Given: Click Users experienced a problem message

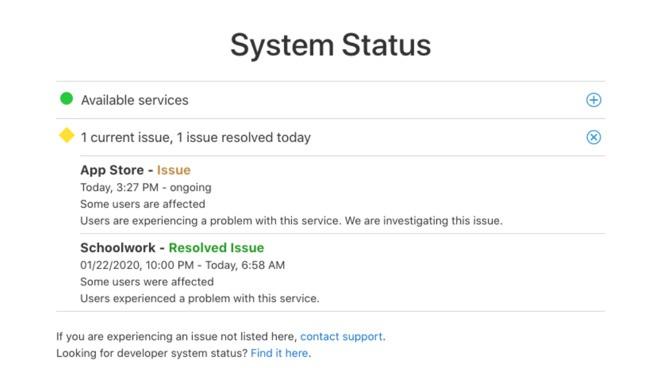Looking at the screenshot, I should [x=200, y=299].
